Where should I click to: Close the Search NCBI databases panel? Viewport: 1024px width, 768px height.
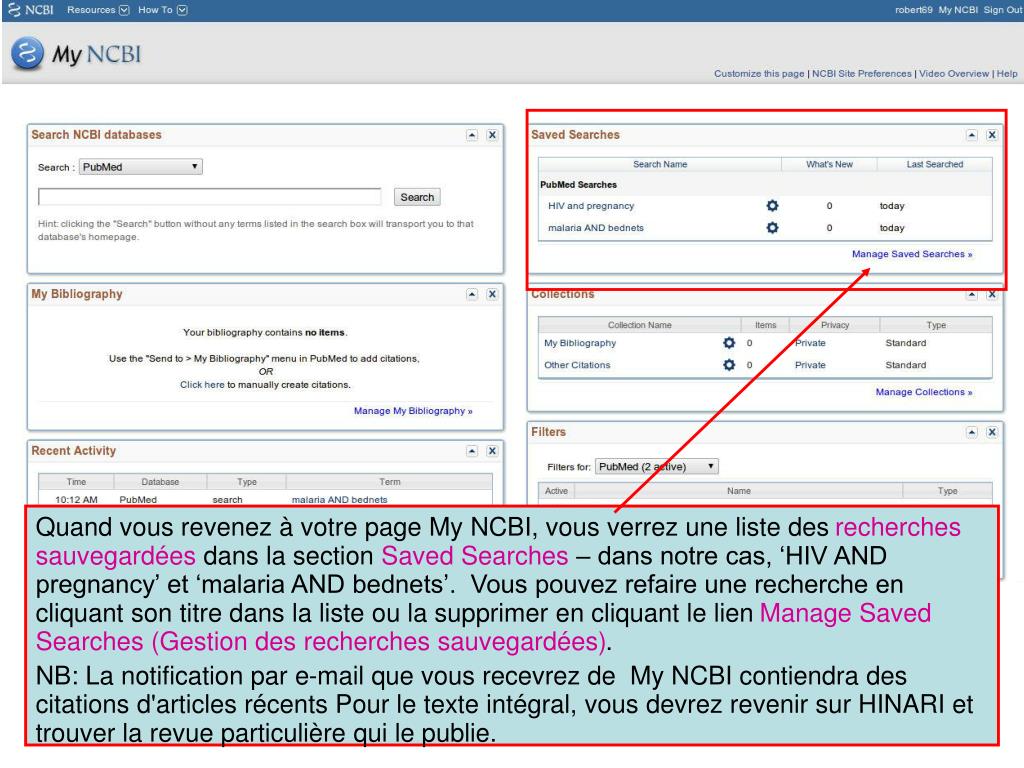[492, 135]
